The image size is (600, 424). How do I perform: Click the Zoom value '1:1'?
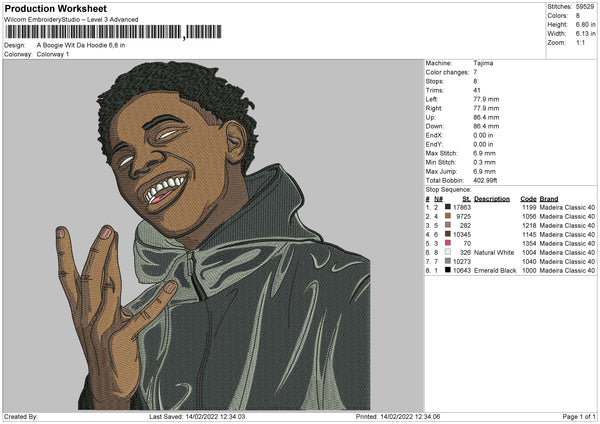580,42
